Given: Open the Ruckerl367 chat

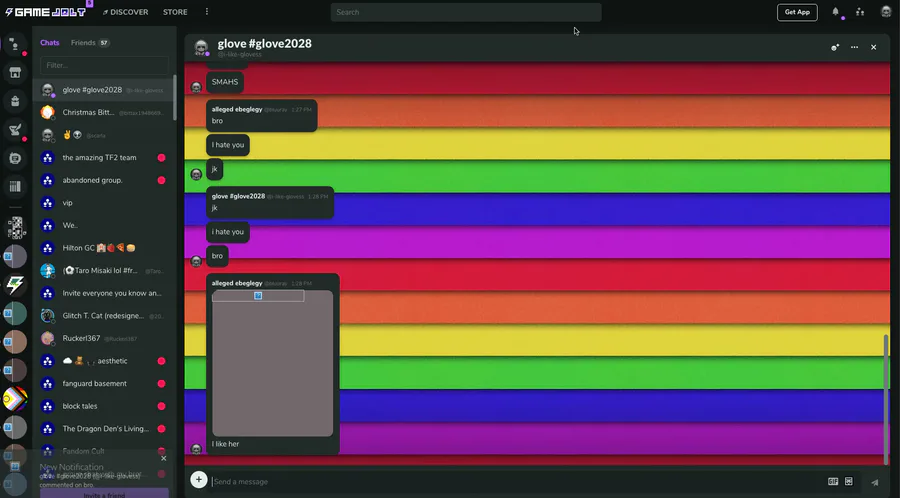Looking at the screenshot, I should (x=103, y=339).
